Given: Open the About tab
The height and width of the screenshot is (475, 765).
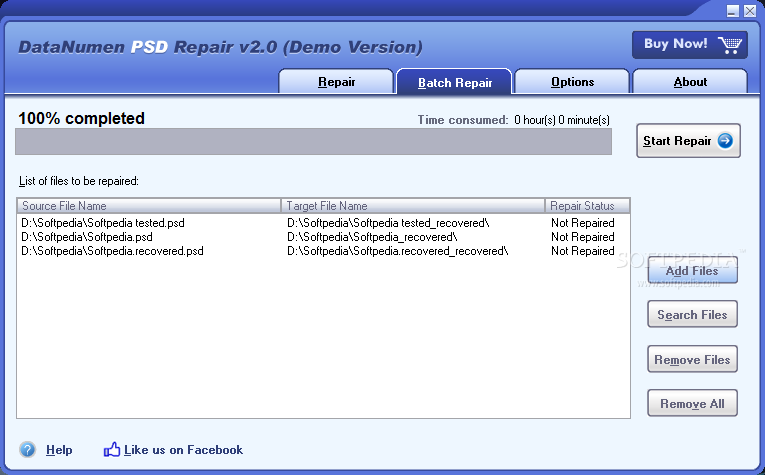Looking at the screenshot, I should [x=690, y=81].
